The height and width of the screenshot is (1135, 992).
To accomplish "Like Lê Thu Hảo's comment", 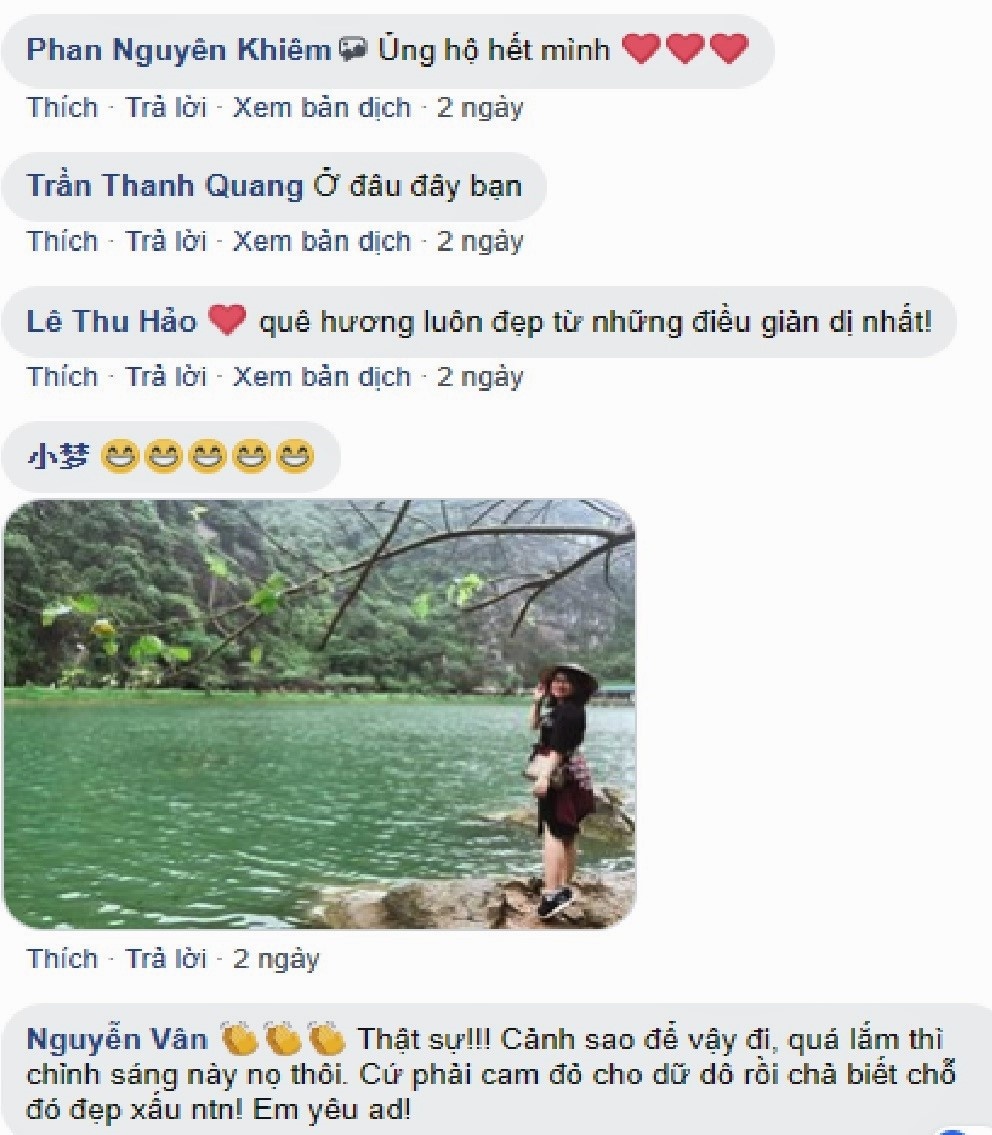I will [x=62, y=376].
